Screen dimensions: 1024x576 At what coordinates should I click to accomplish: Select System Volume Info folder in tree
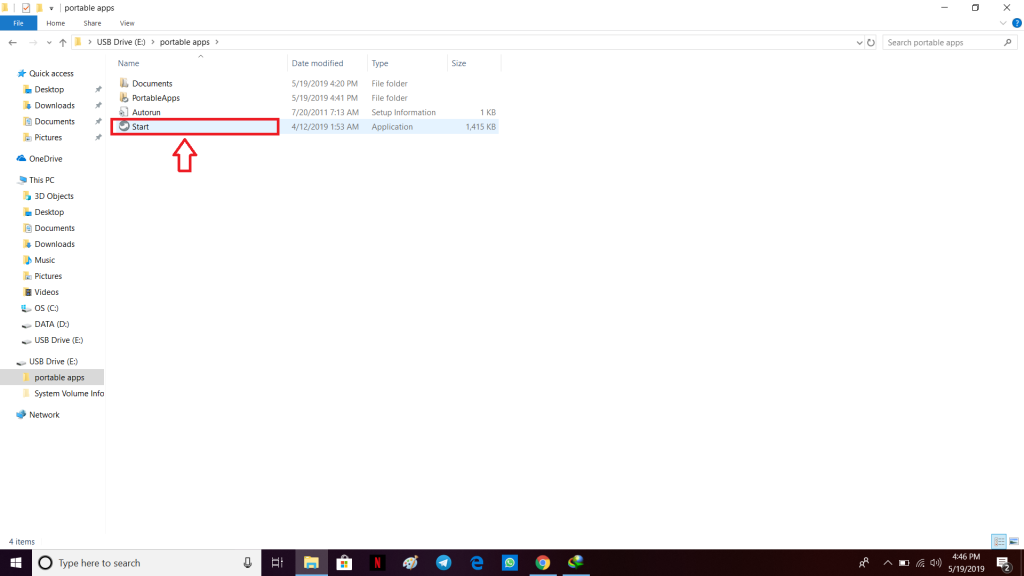click(69, 394)
